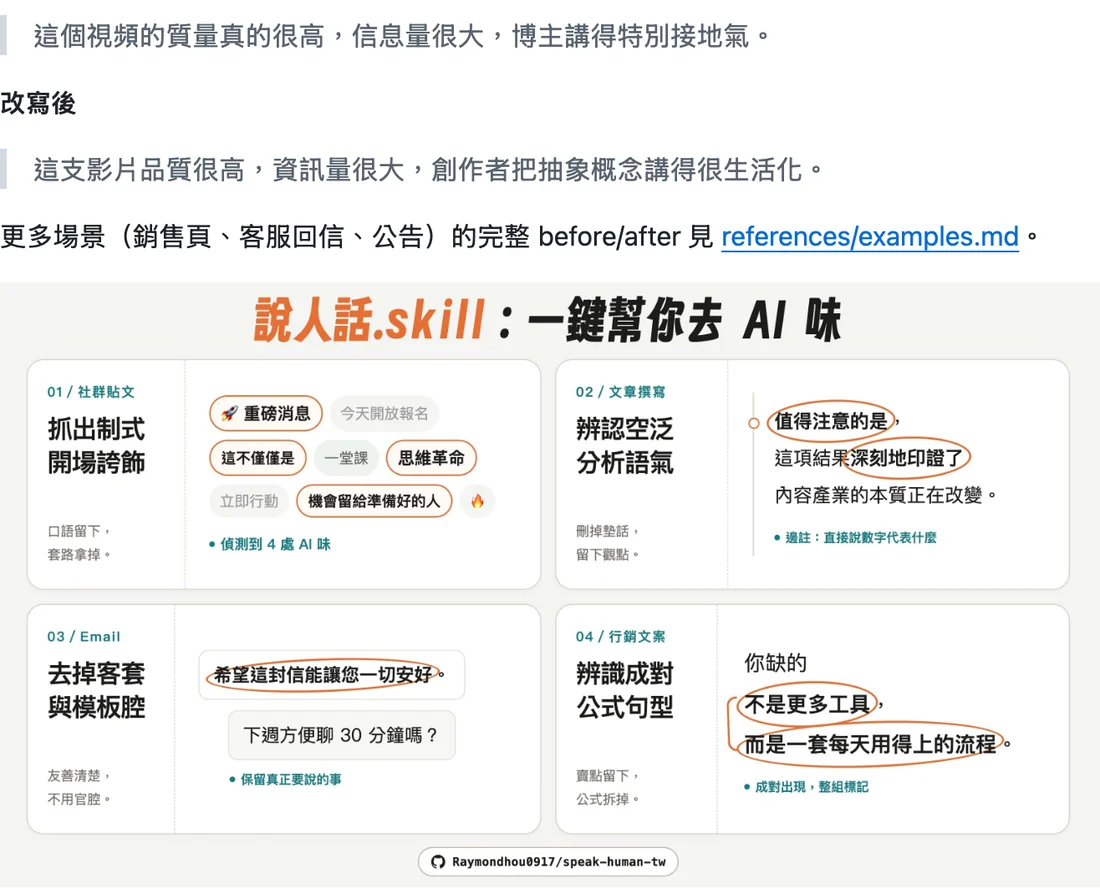This screenshot has width=1100, height=894.
Task: Click the 辨識成對 公式句型 heading
Action: click(x=624, y=690)
